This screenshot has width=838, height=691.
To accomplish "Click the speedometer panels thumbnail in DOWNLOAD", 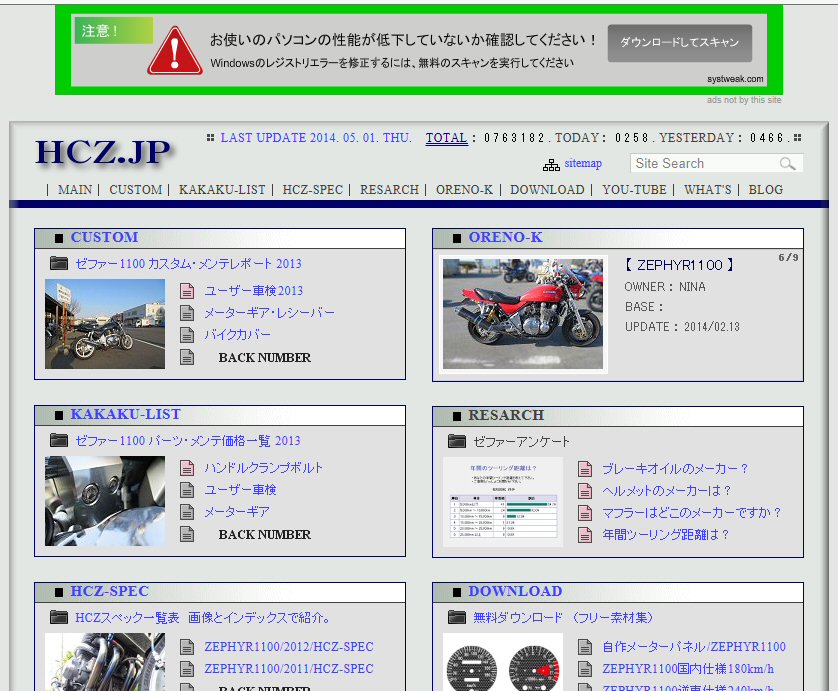I will pos(503,662).
